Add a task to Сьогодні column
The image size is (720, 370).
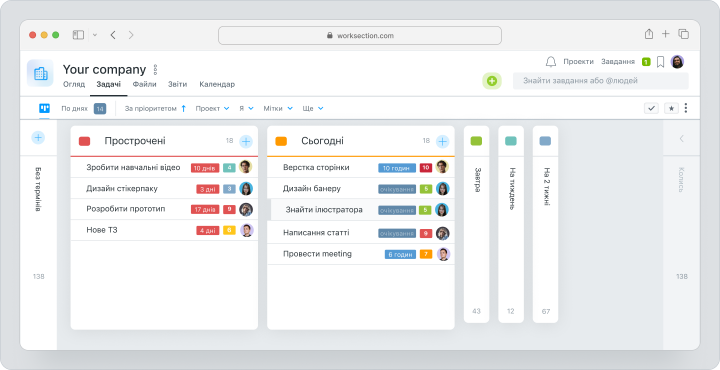coord(442,141)
